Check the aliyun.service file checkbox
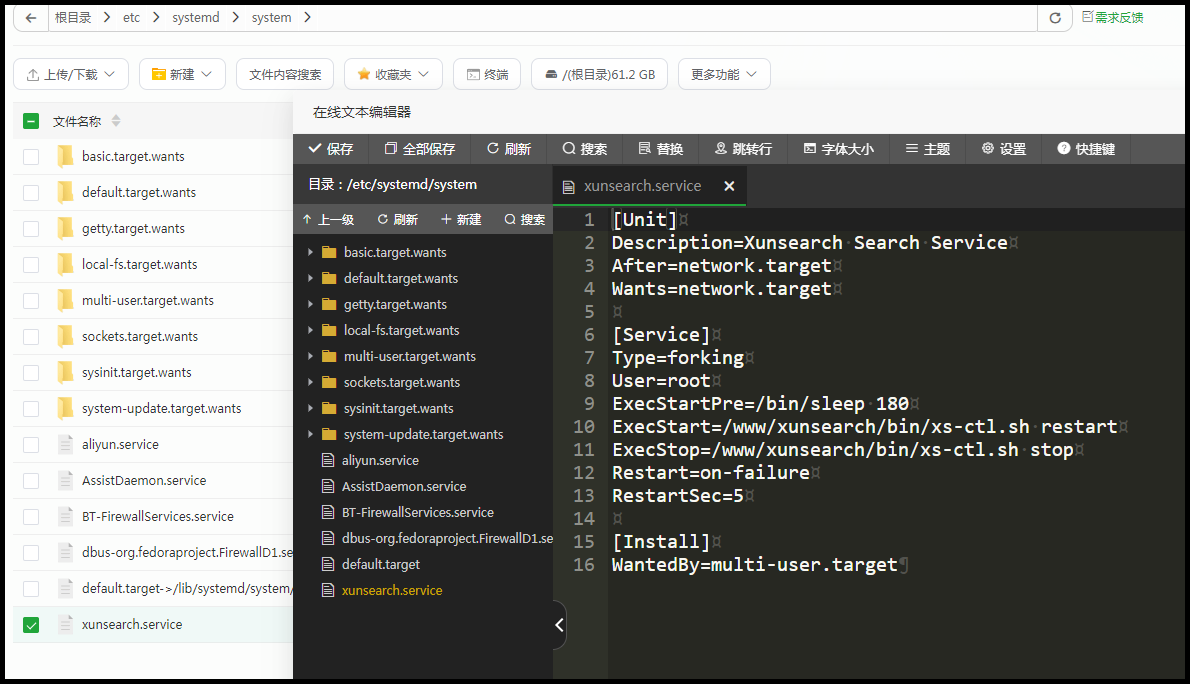 (31, 445)
